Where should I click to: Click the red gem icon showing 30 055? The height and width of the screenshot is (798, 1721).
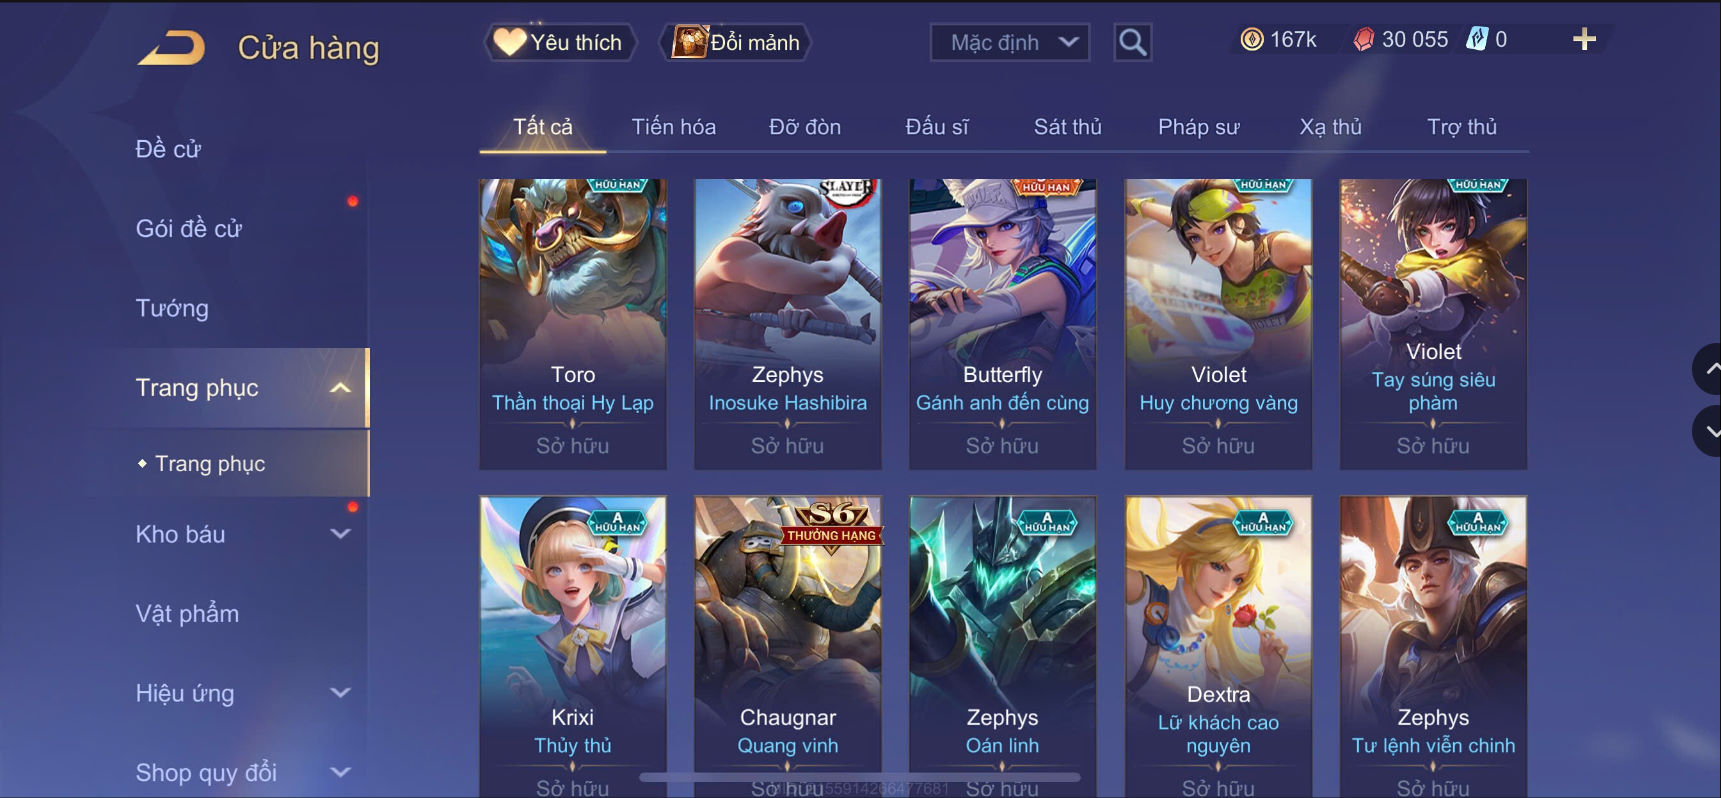pyautogui.click(x=1363, y=39)
